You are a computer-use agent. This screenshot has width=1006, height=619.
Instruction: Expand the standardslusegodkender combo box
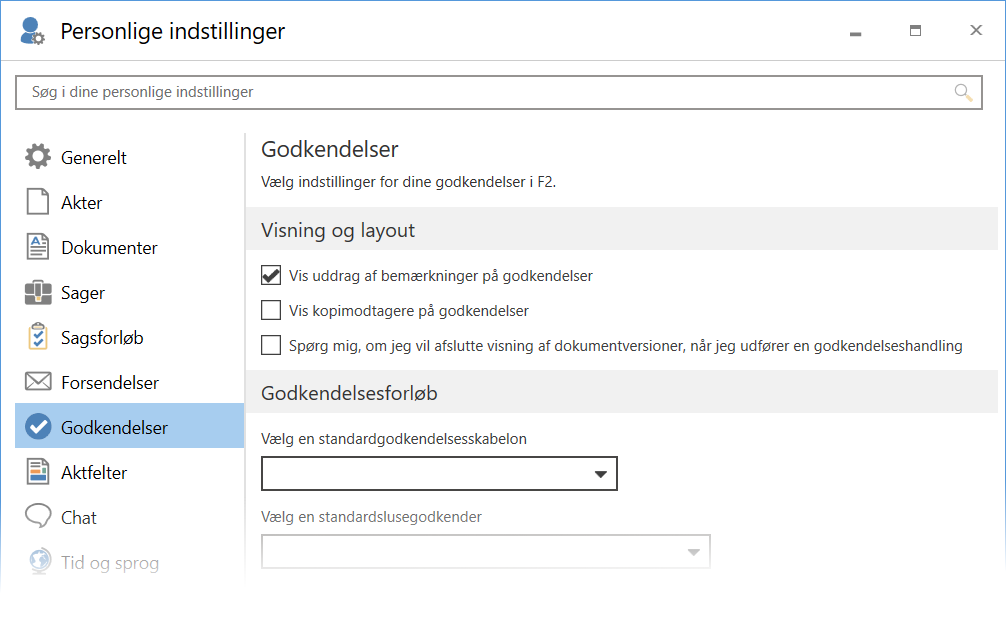coord(485,552)
